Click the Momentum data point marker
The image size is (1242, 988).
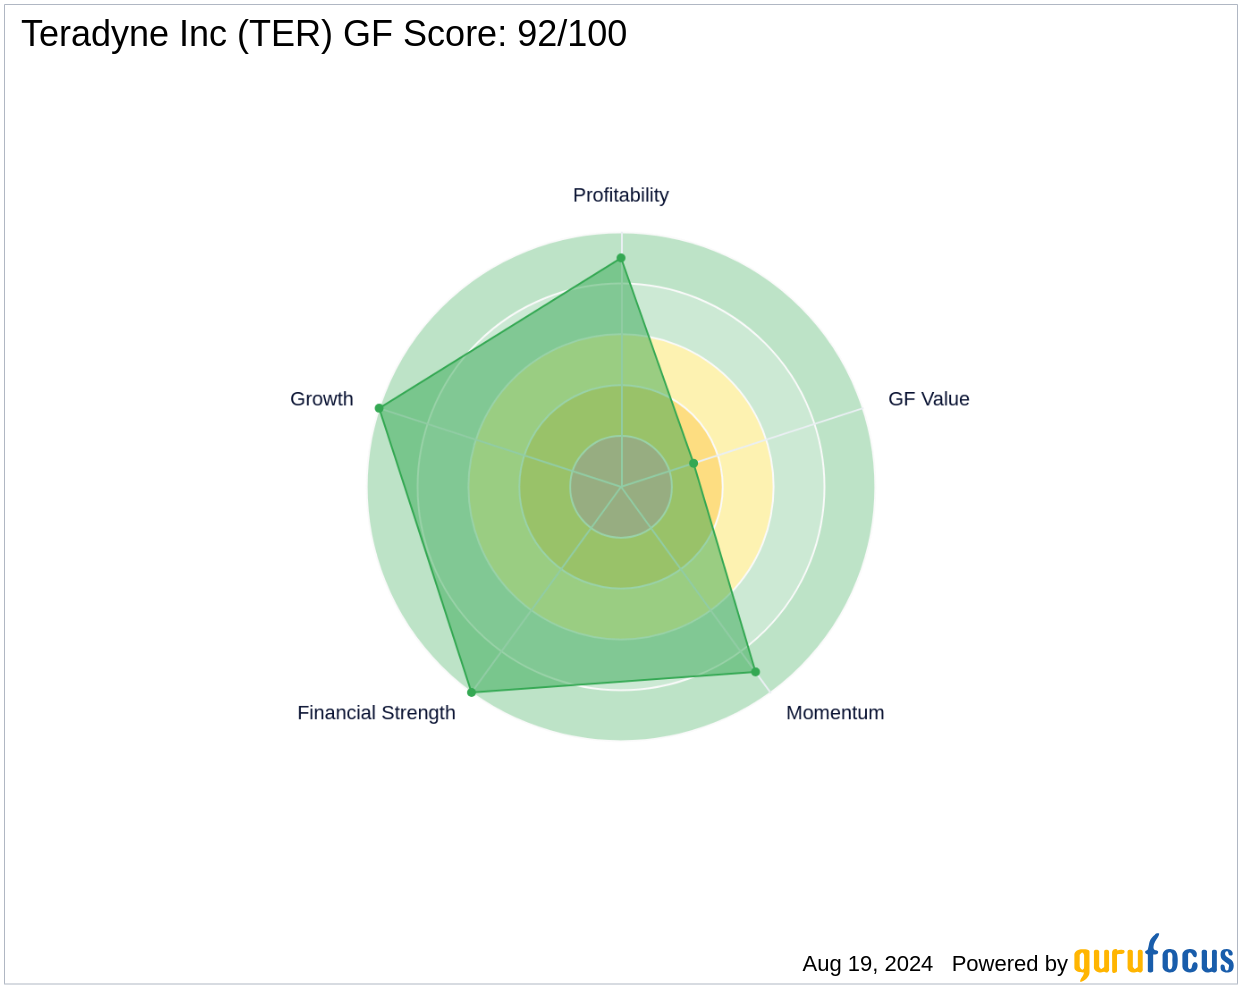point(755,672)
